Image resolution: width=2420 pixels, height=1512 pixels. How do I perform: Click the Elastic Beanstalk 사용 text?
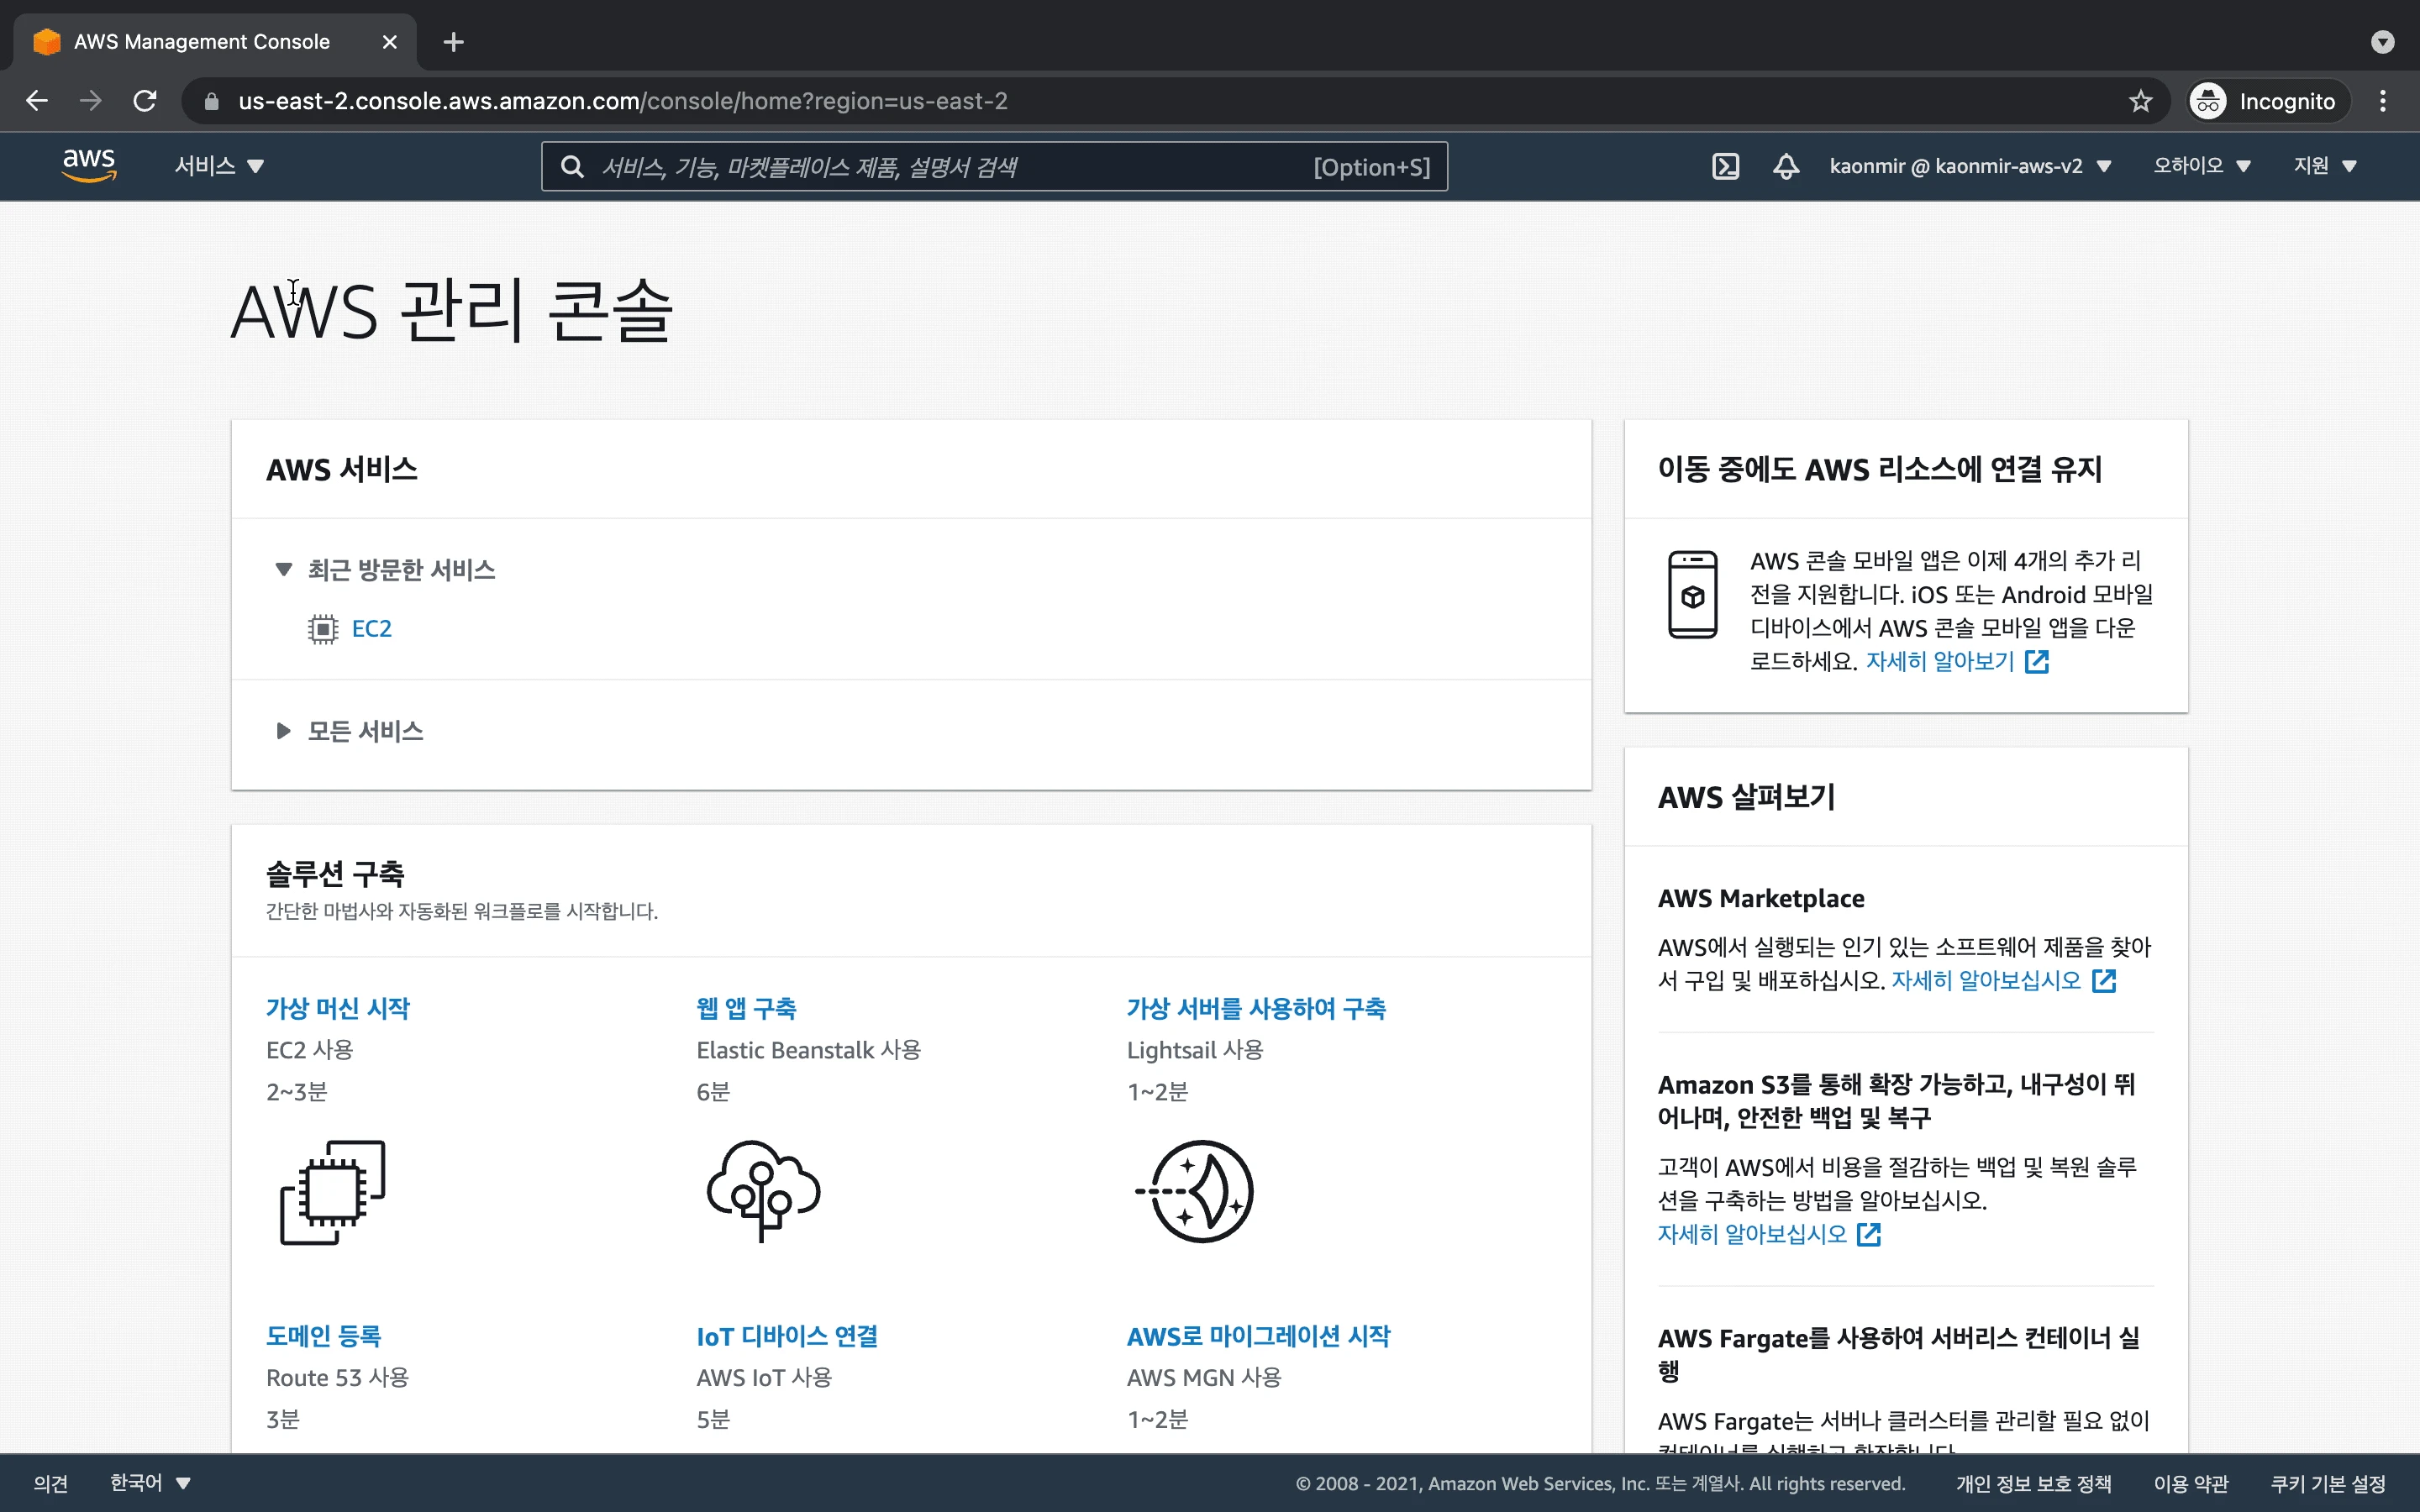click(808, 1051)
